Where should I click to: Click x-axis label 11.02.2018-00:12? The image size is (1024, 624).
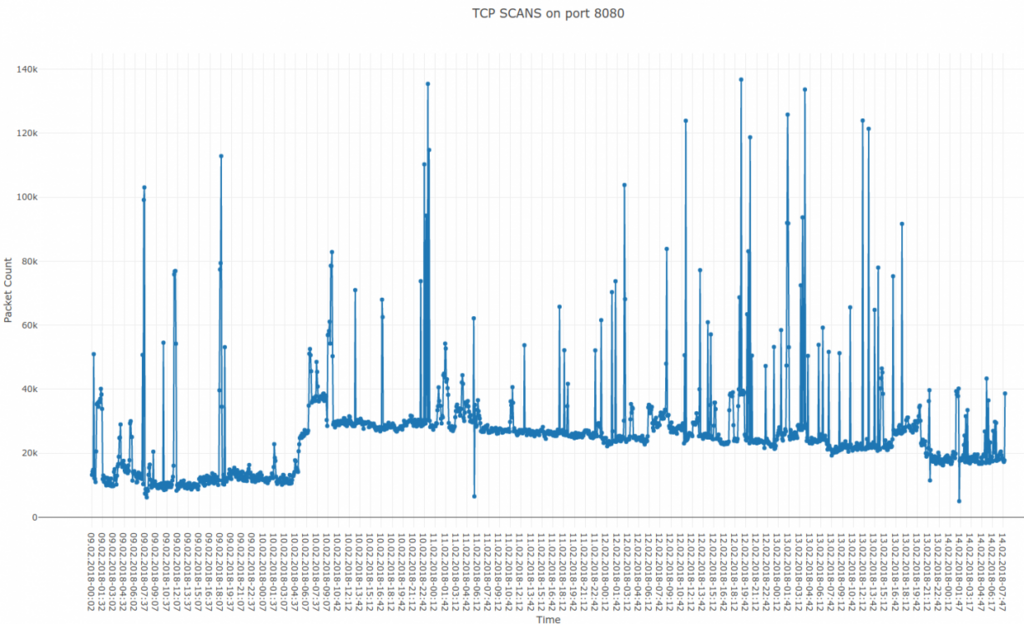click(434, 572)
